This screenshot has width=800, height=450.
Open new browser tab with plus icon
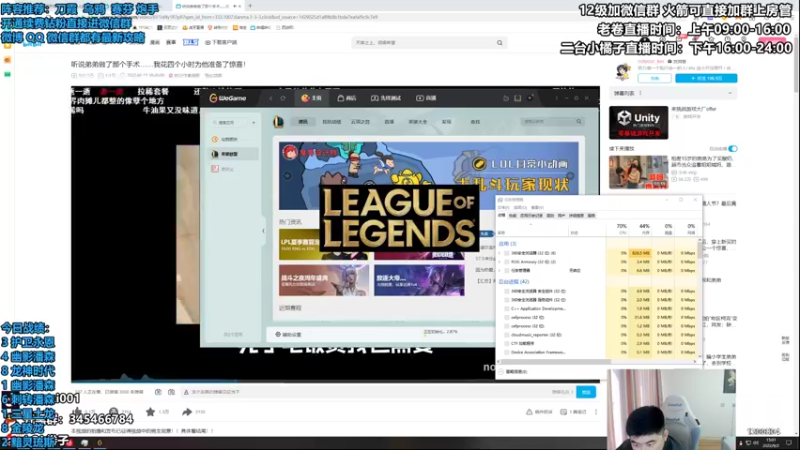pos(250,6)
